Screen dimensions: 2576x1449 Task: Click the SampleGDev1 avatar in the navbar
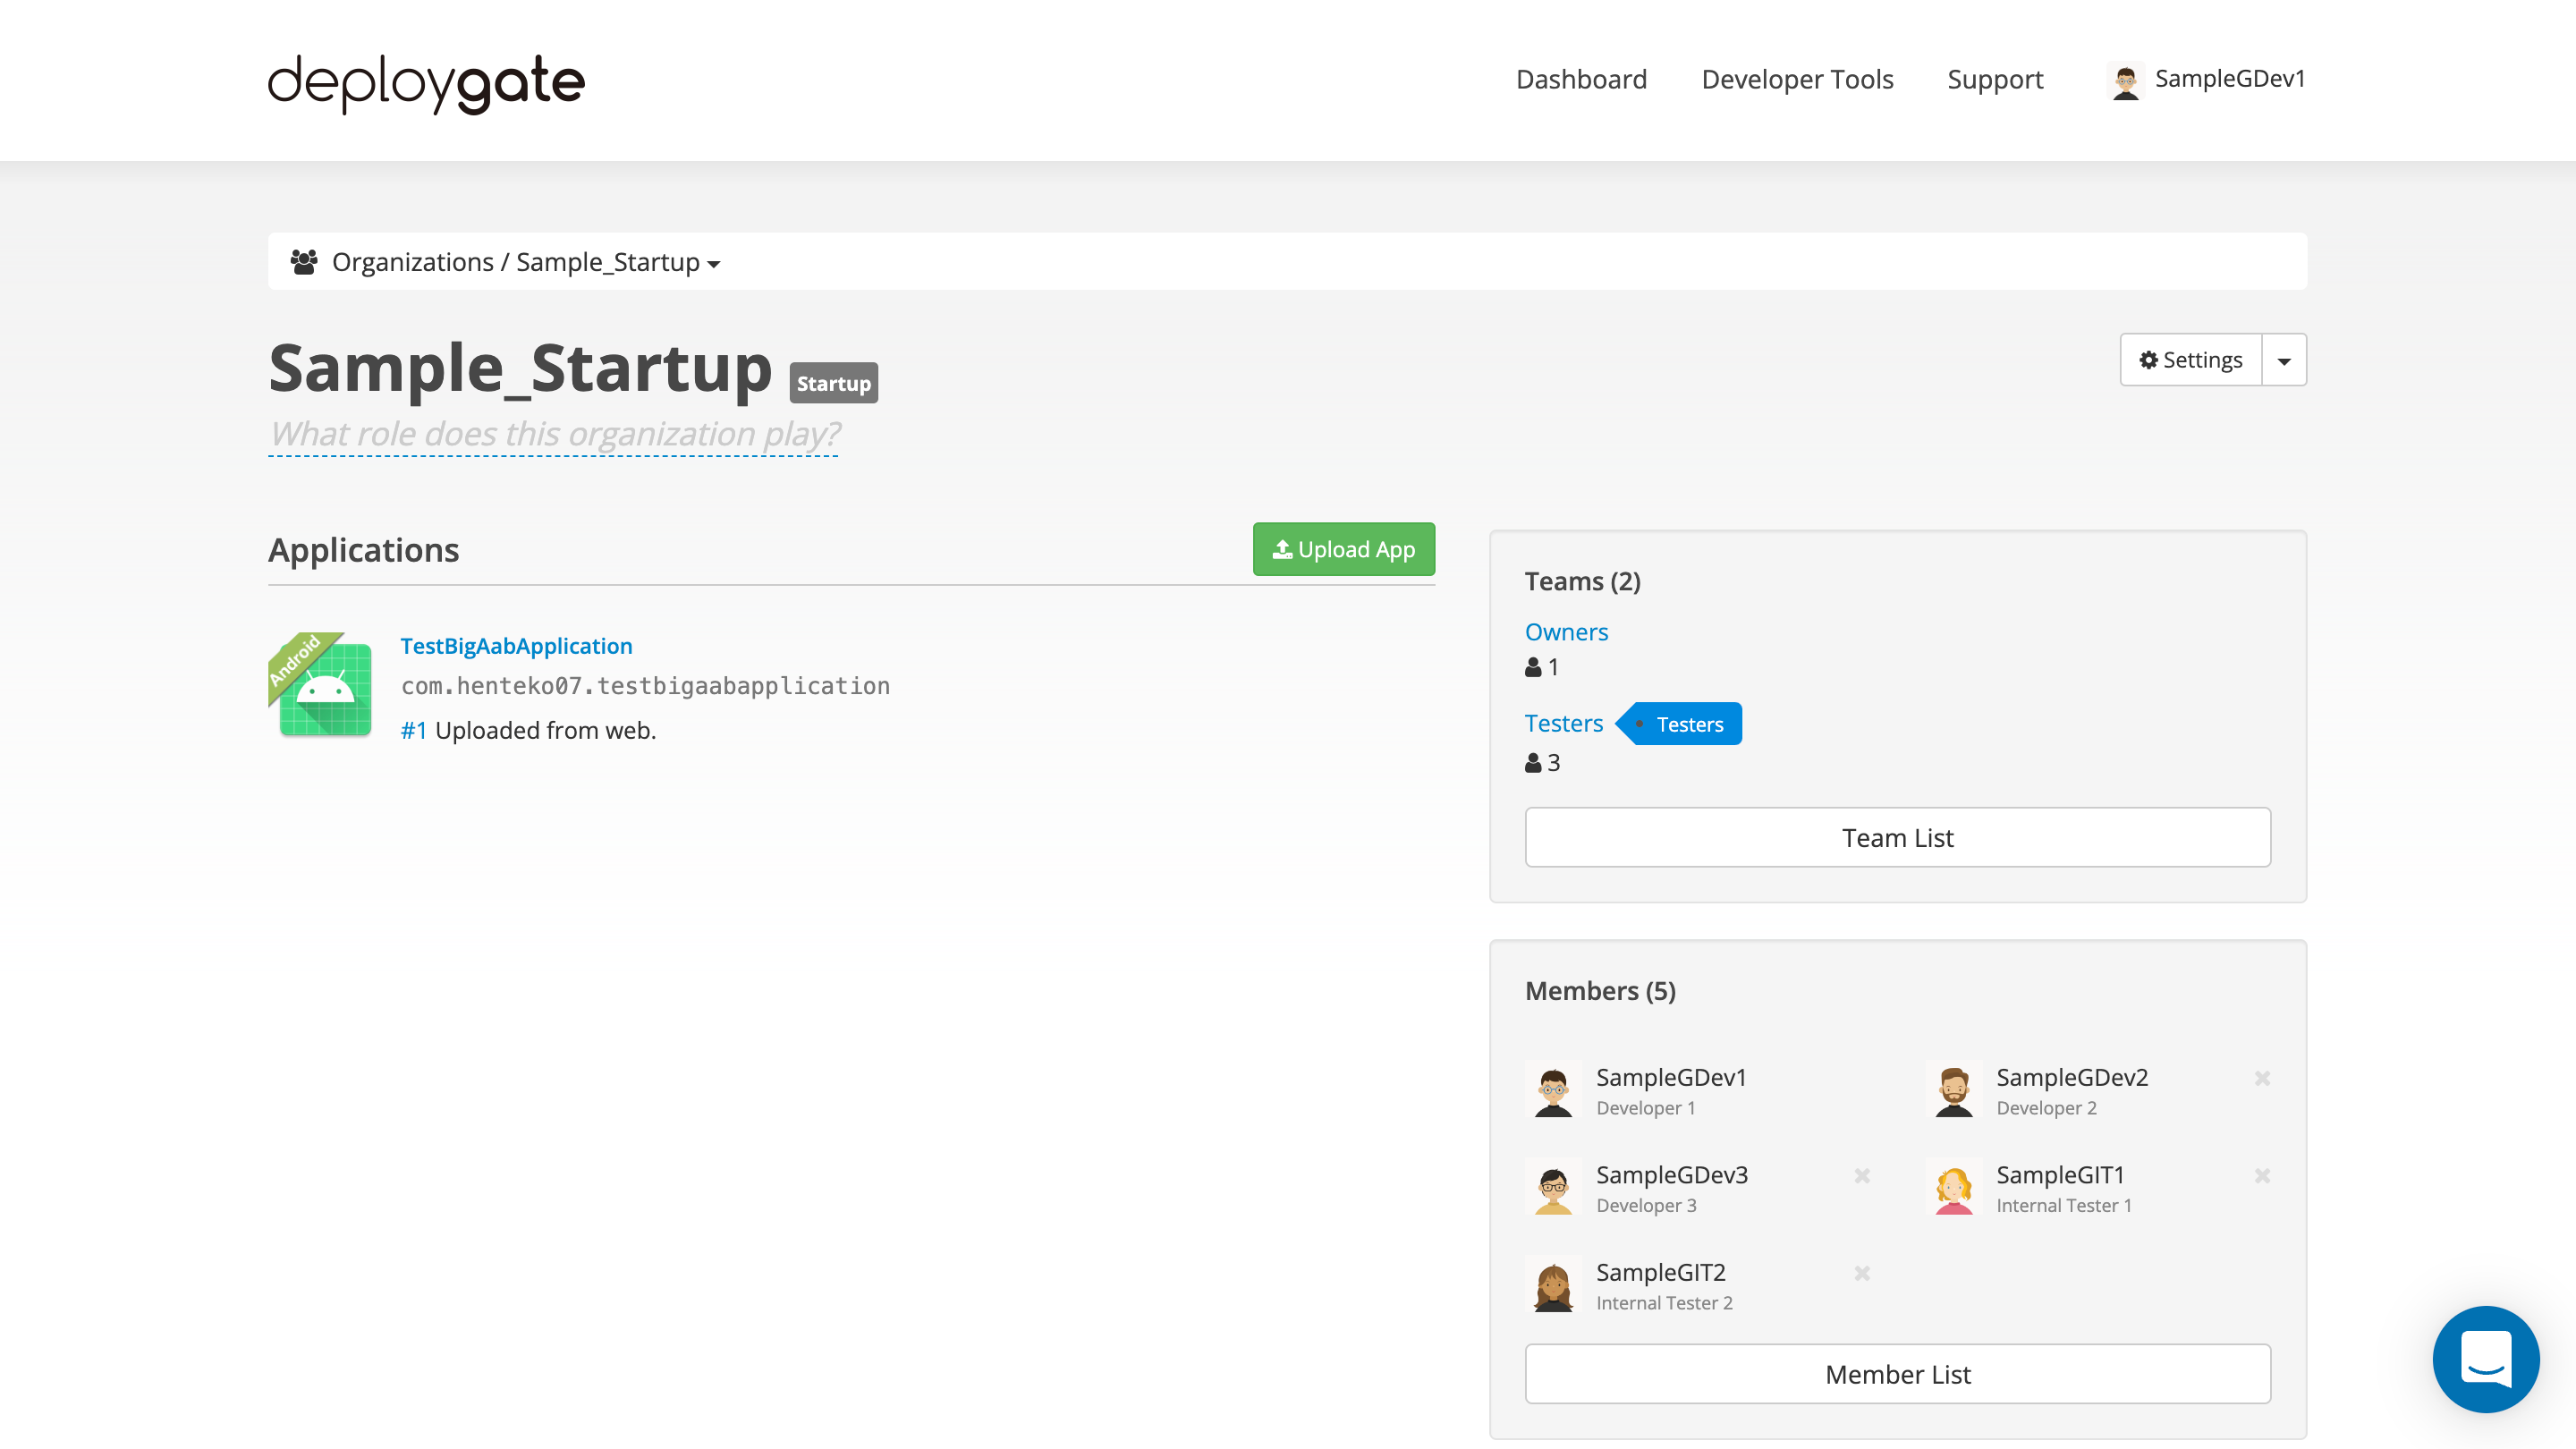point(2126,80)
